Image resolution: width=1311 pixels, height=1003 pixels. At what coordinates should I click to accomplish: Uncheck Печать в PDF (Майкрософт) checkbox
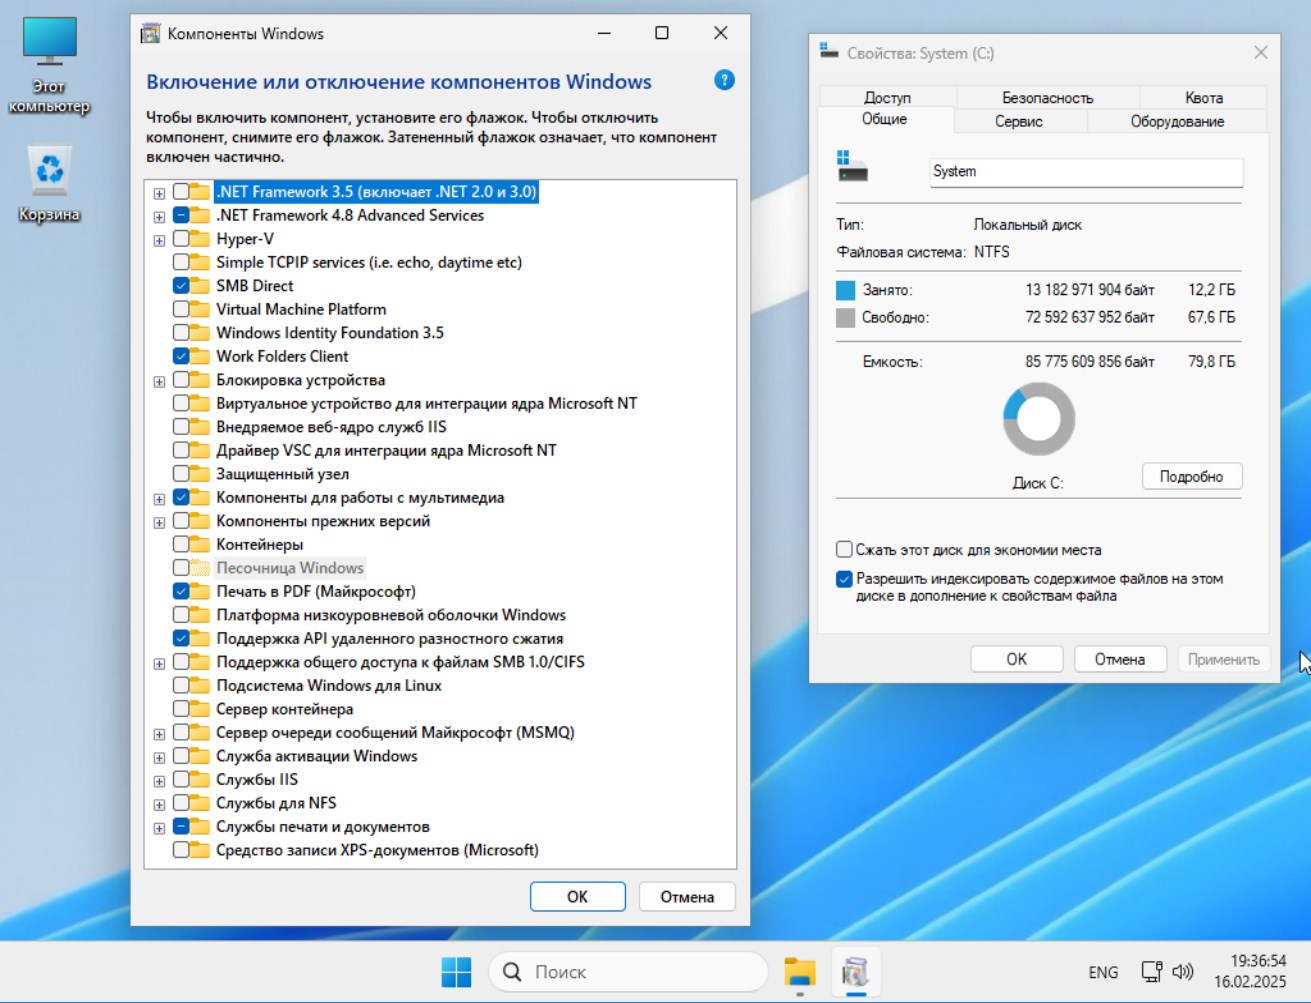tap(181, 591)
